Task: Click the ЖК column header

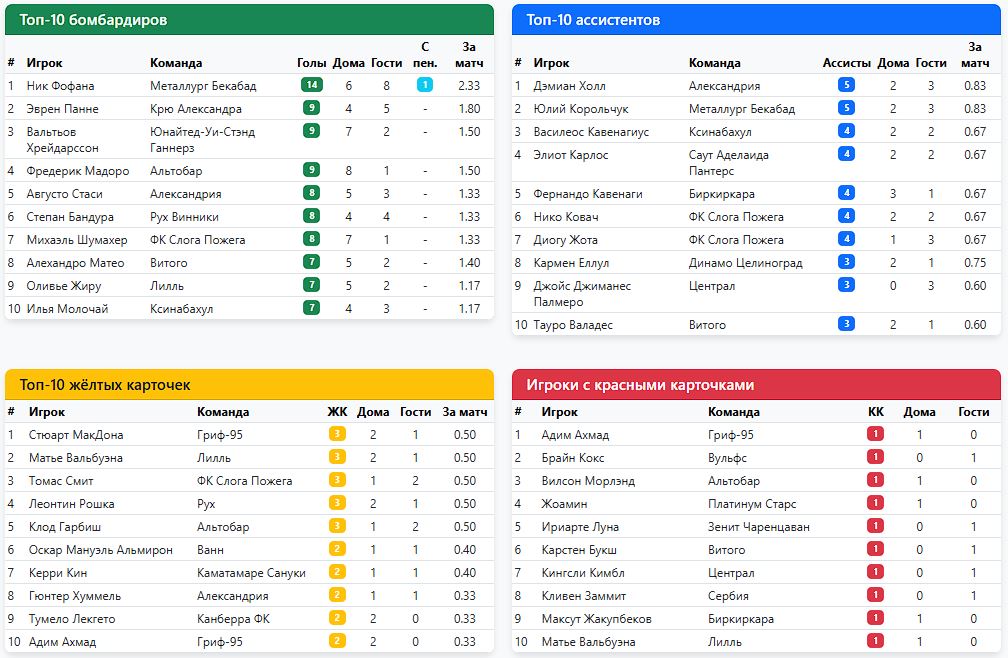Action: (x=337, y=412)
